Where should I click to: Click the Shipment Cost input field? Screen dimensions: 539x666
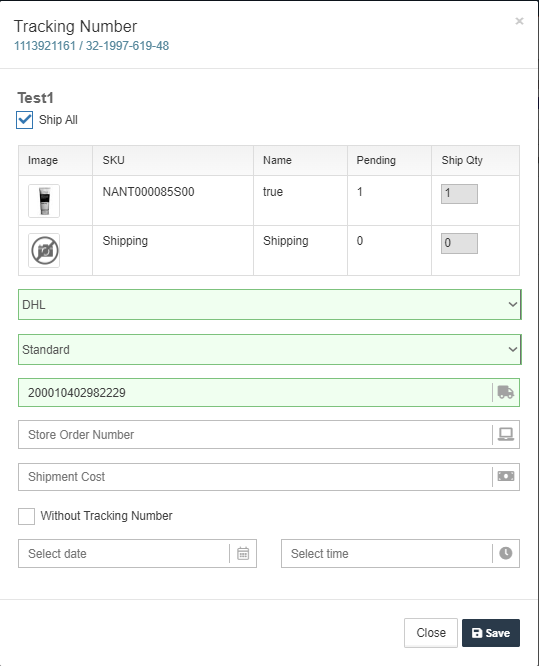[x=255, y=477]
